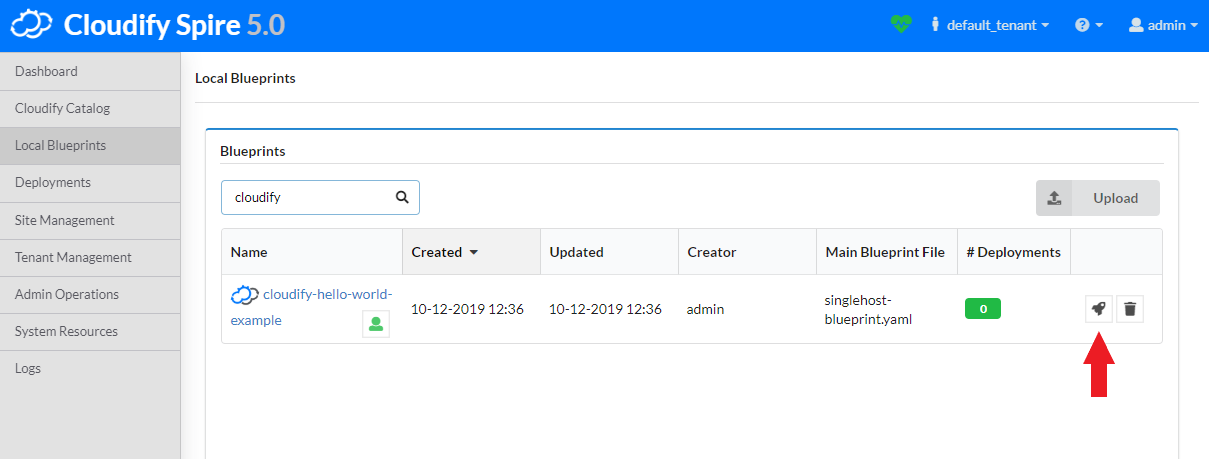Image resolution: width=1209 pixels, height=459 pixels.
Task: Click the blueprint's cloud thumbnail icon
Action: click(x=245, y=295)
